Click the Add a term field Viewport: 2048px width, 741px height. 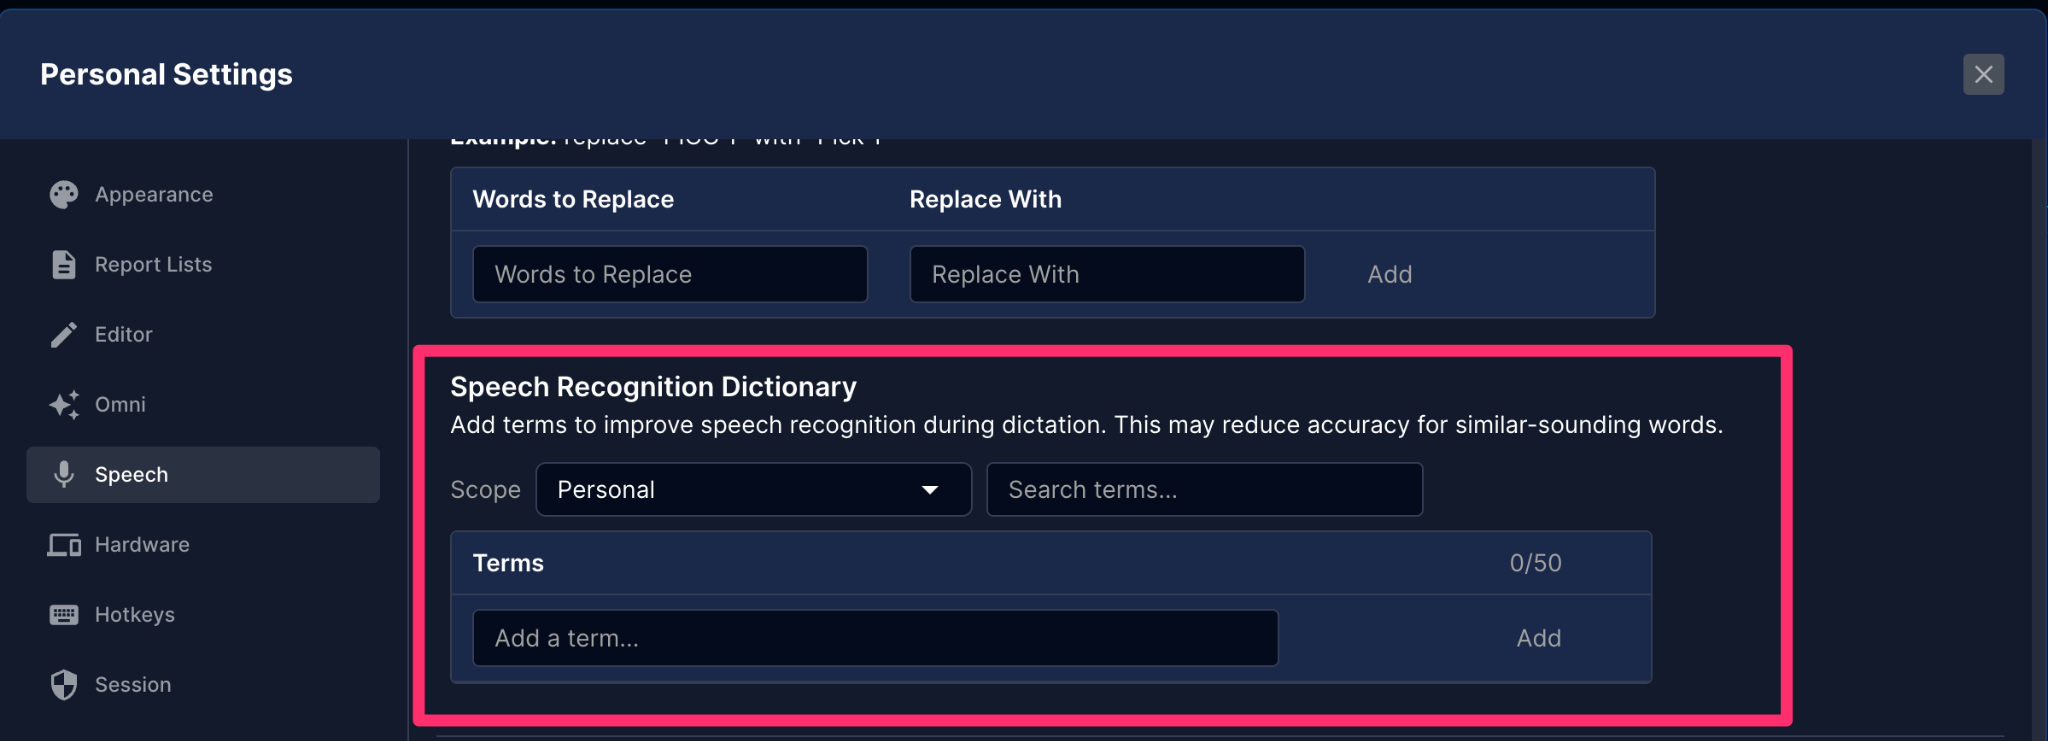tap(875, 639)
